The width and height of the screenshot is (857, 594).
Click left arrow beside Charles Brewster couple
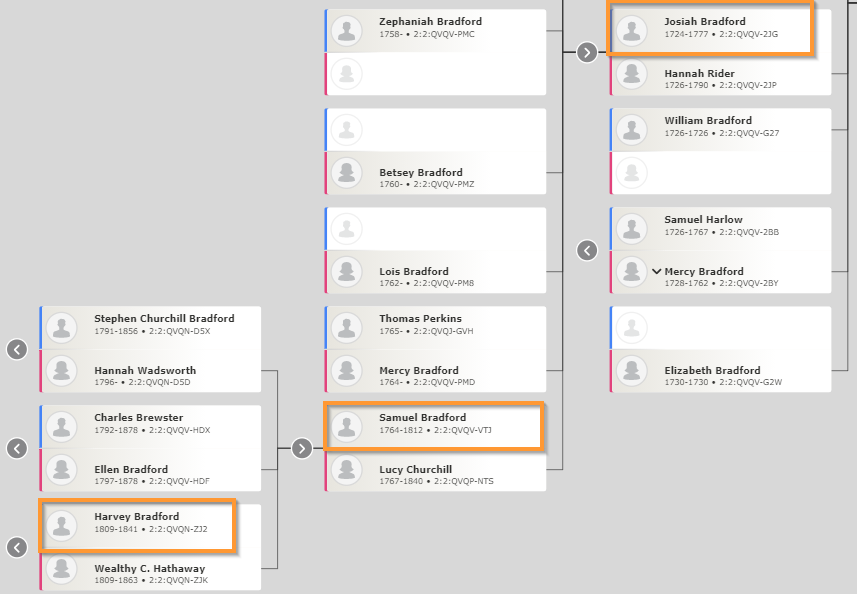pos(17,448)
